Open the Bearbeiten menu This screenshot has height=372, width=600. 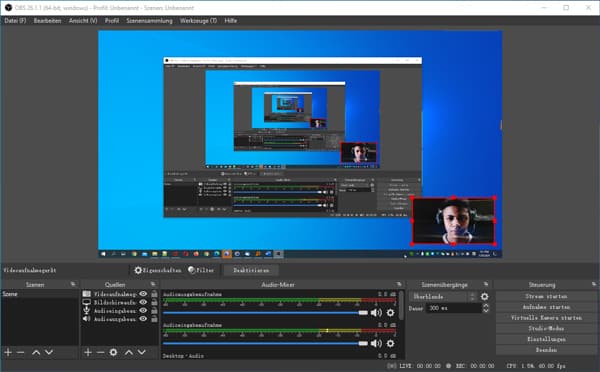pyautogui.click(x=47, y=21)
